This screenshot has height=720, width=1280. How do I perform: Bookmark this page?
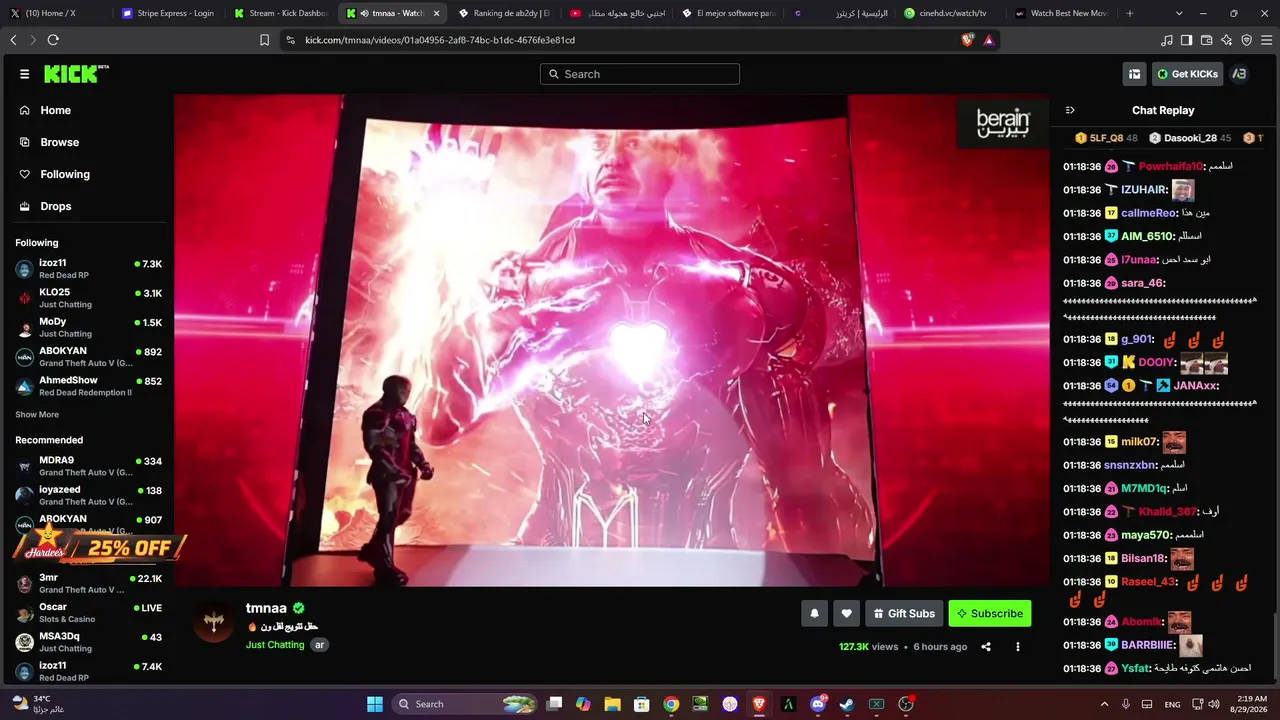tap(264, 40)
